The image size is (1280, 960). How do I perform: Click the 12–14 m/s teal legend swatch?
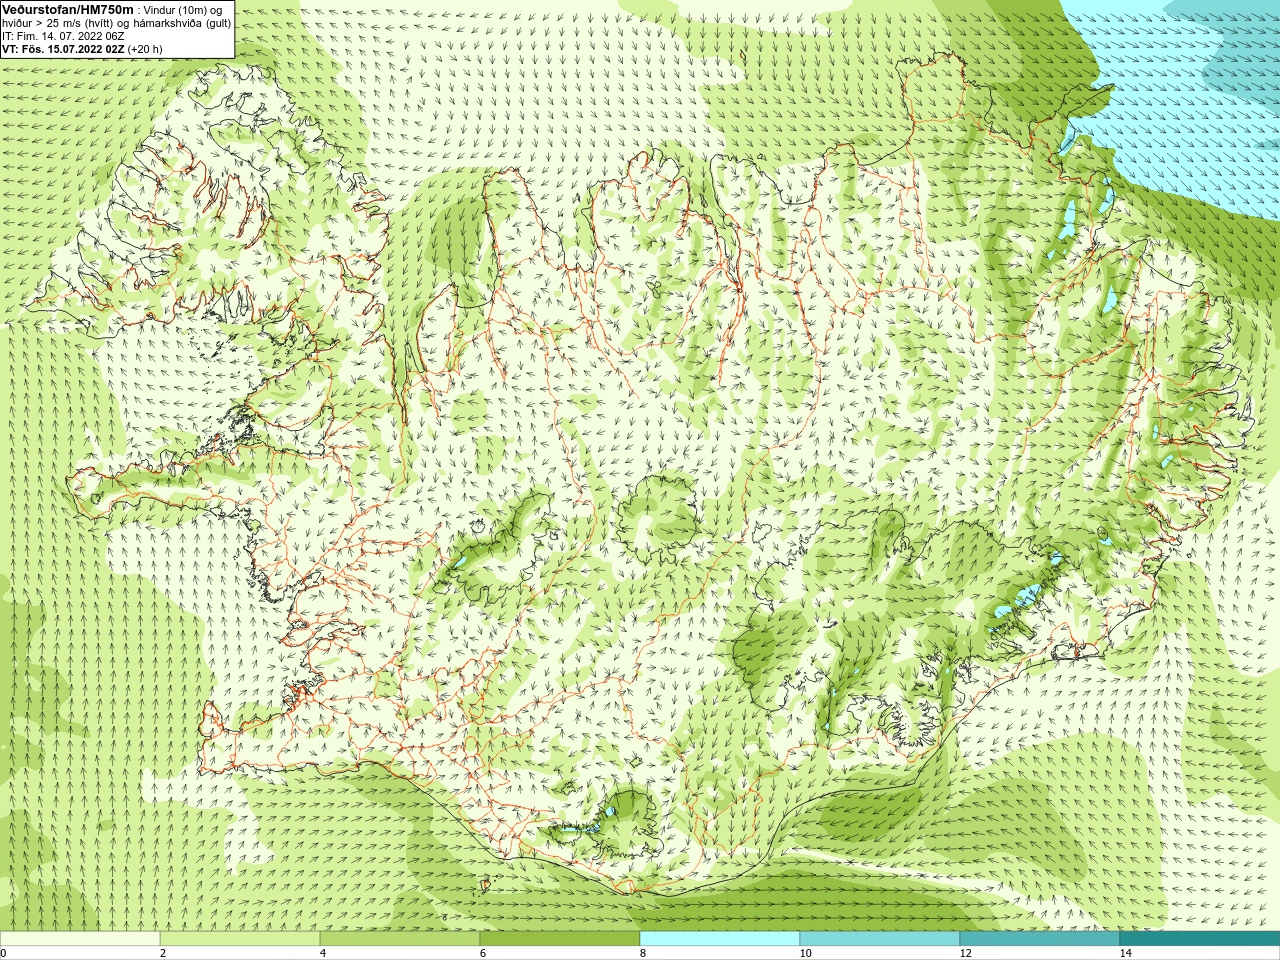point(1040,939)
